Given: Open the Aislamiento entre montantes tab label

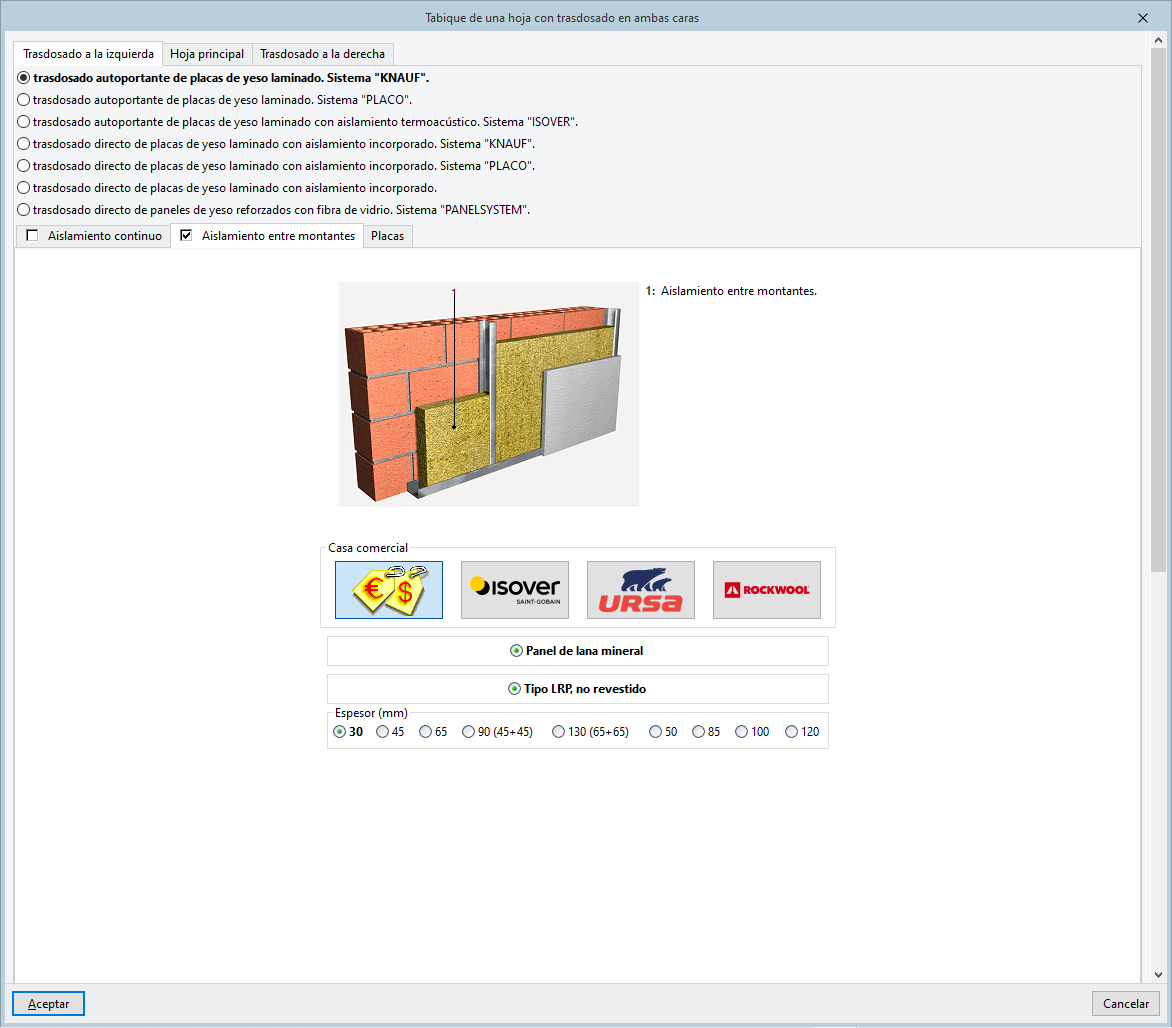Looking at the screenshot, I should (x=278, y=236).
